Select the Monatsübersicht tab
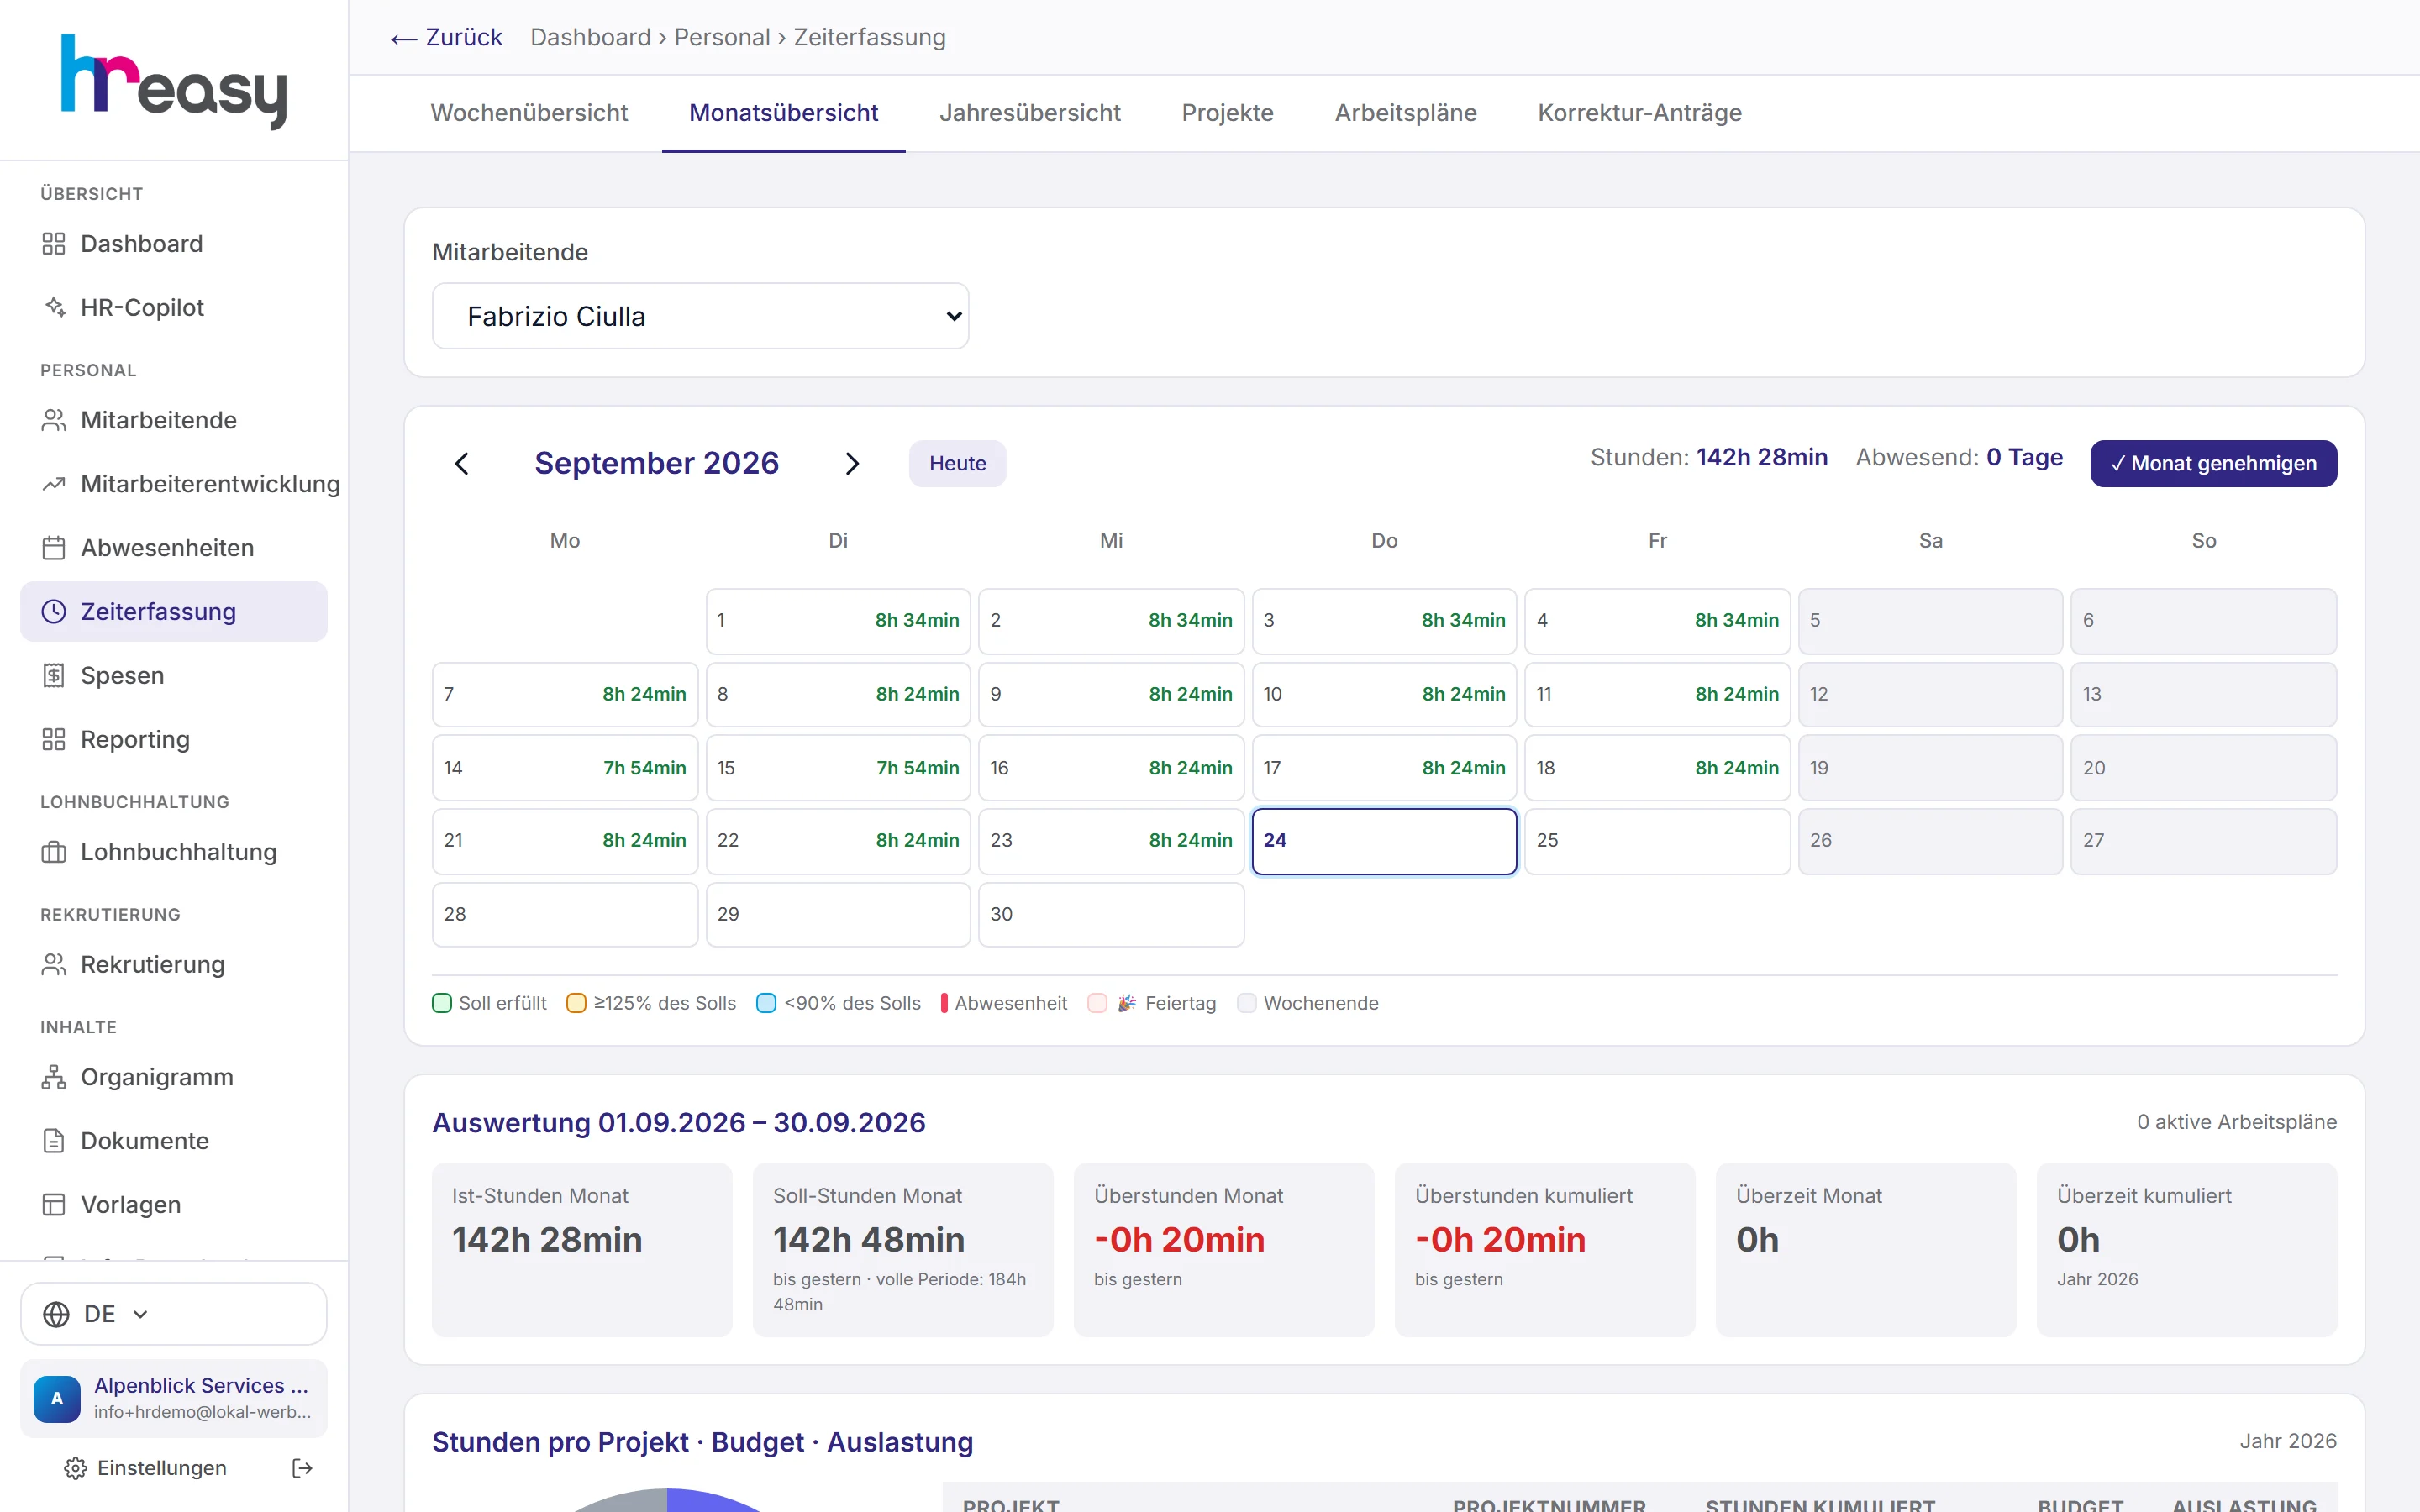This screenshot has width=2420, height=1512. (x=784, y=113)
